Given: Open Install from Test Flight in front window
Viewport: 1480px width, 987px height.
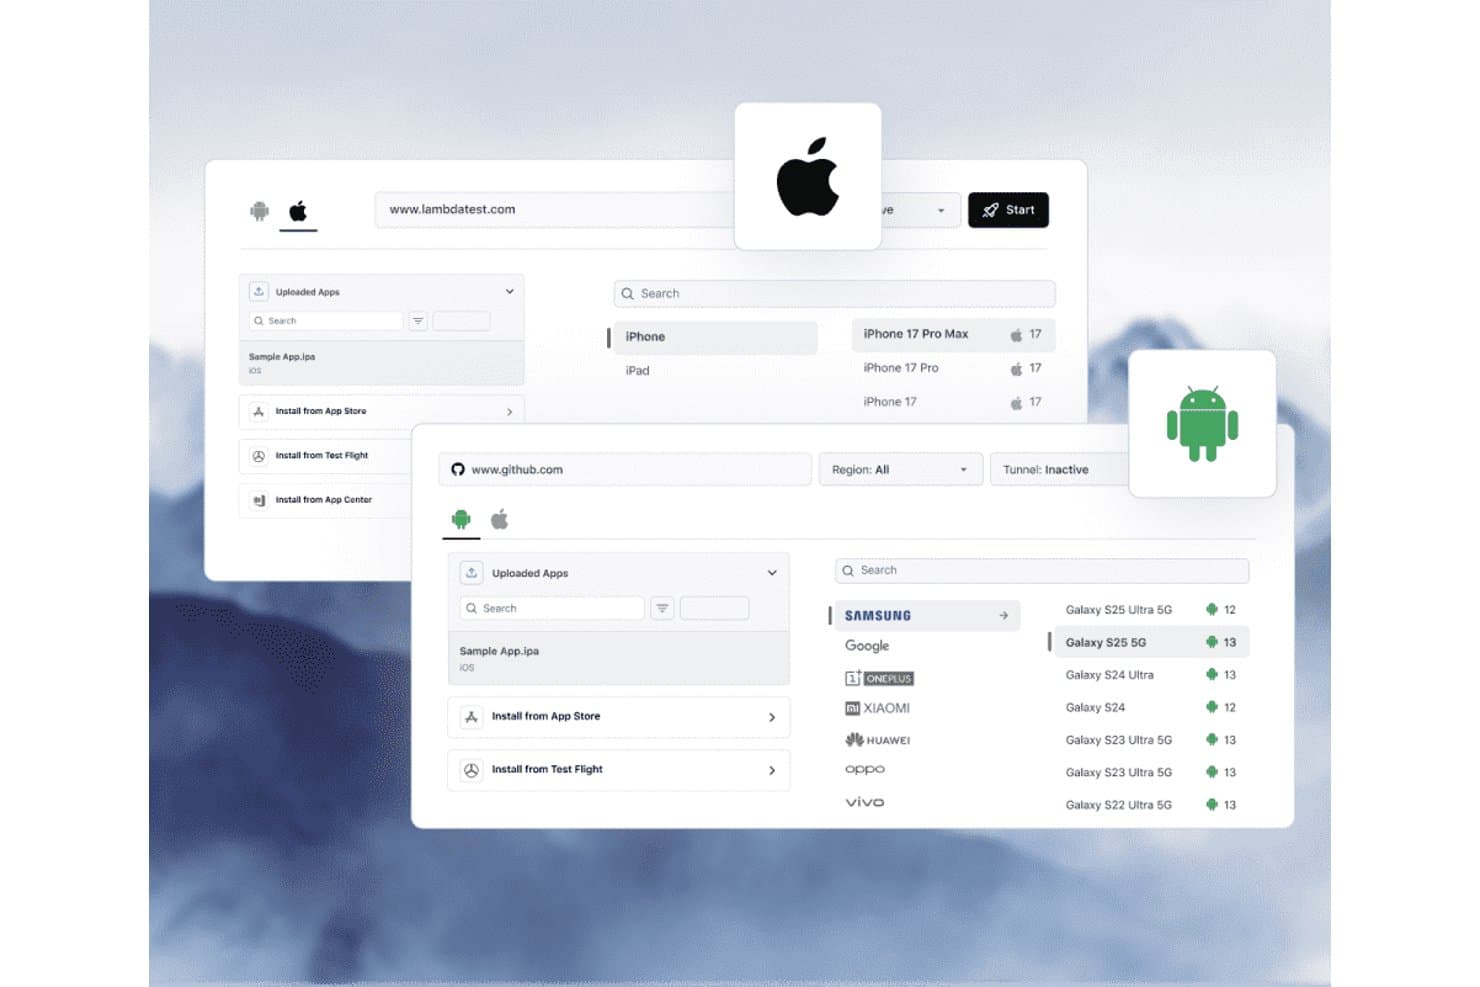Looking at the screenshot, I should (619, 770).
